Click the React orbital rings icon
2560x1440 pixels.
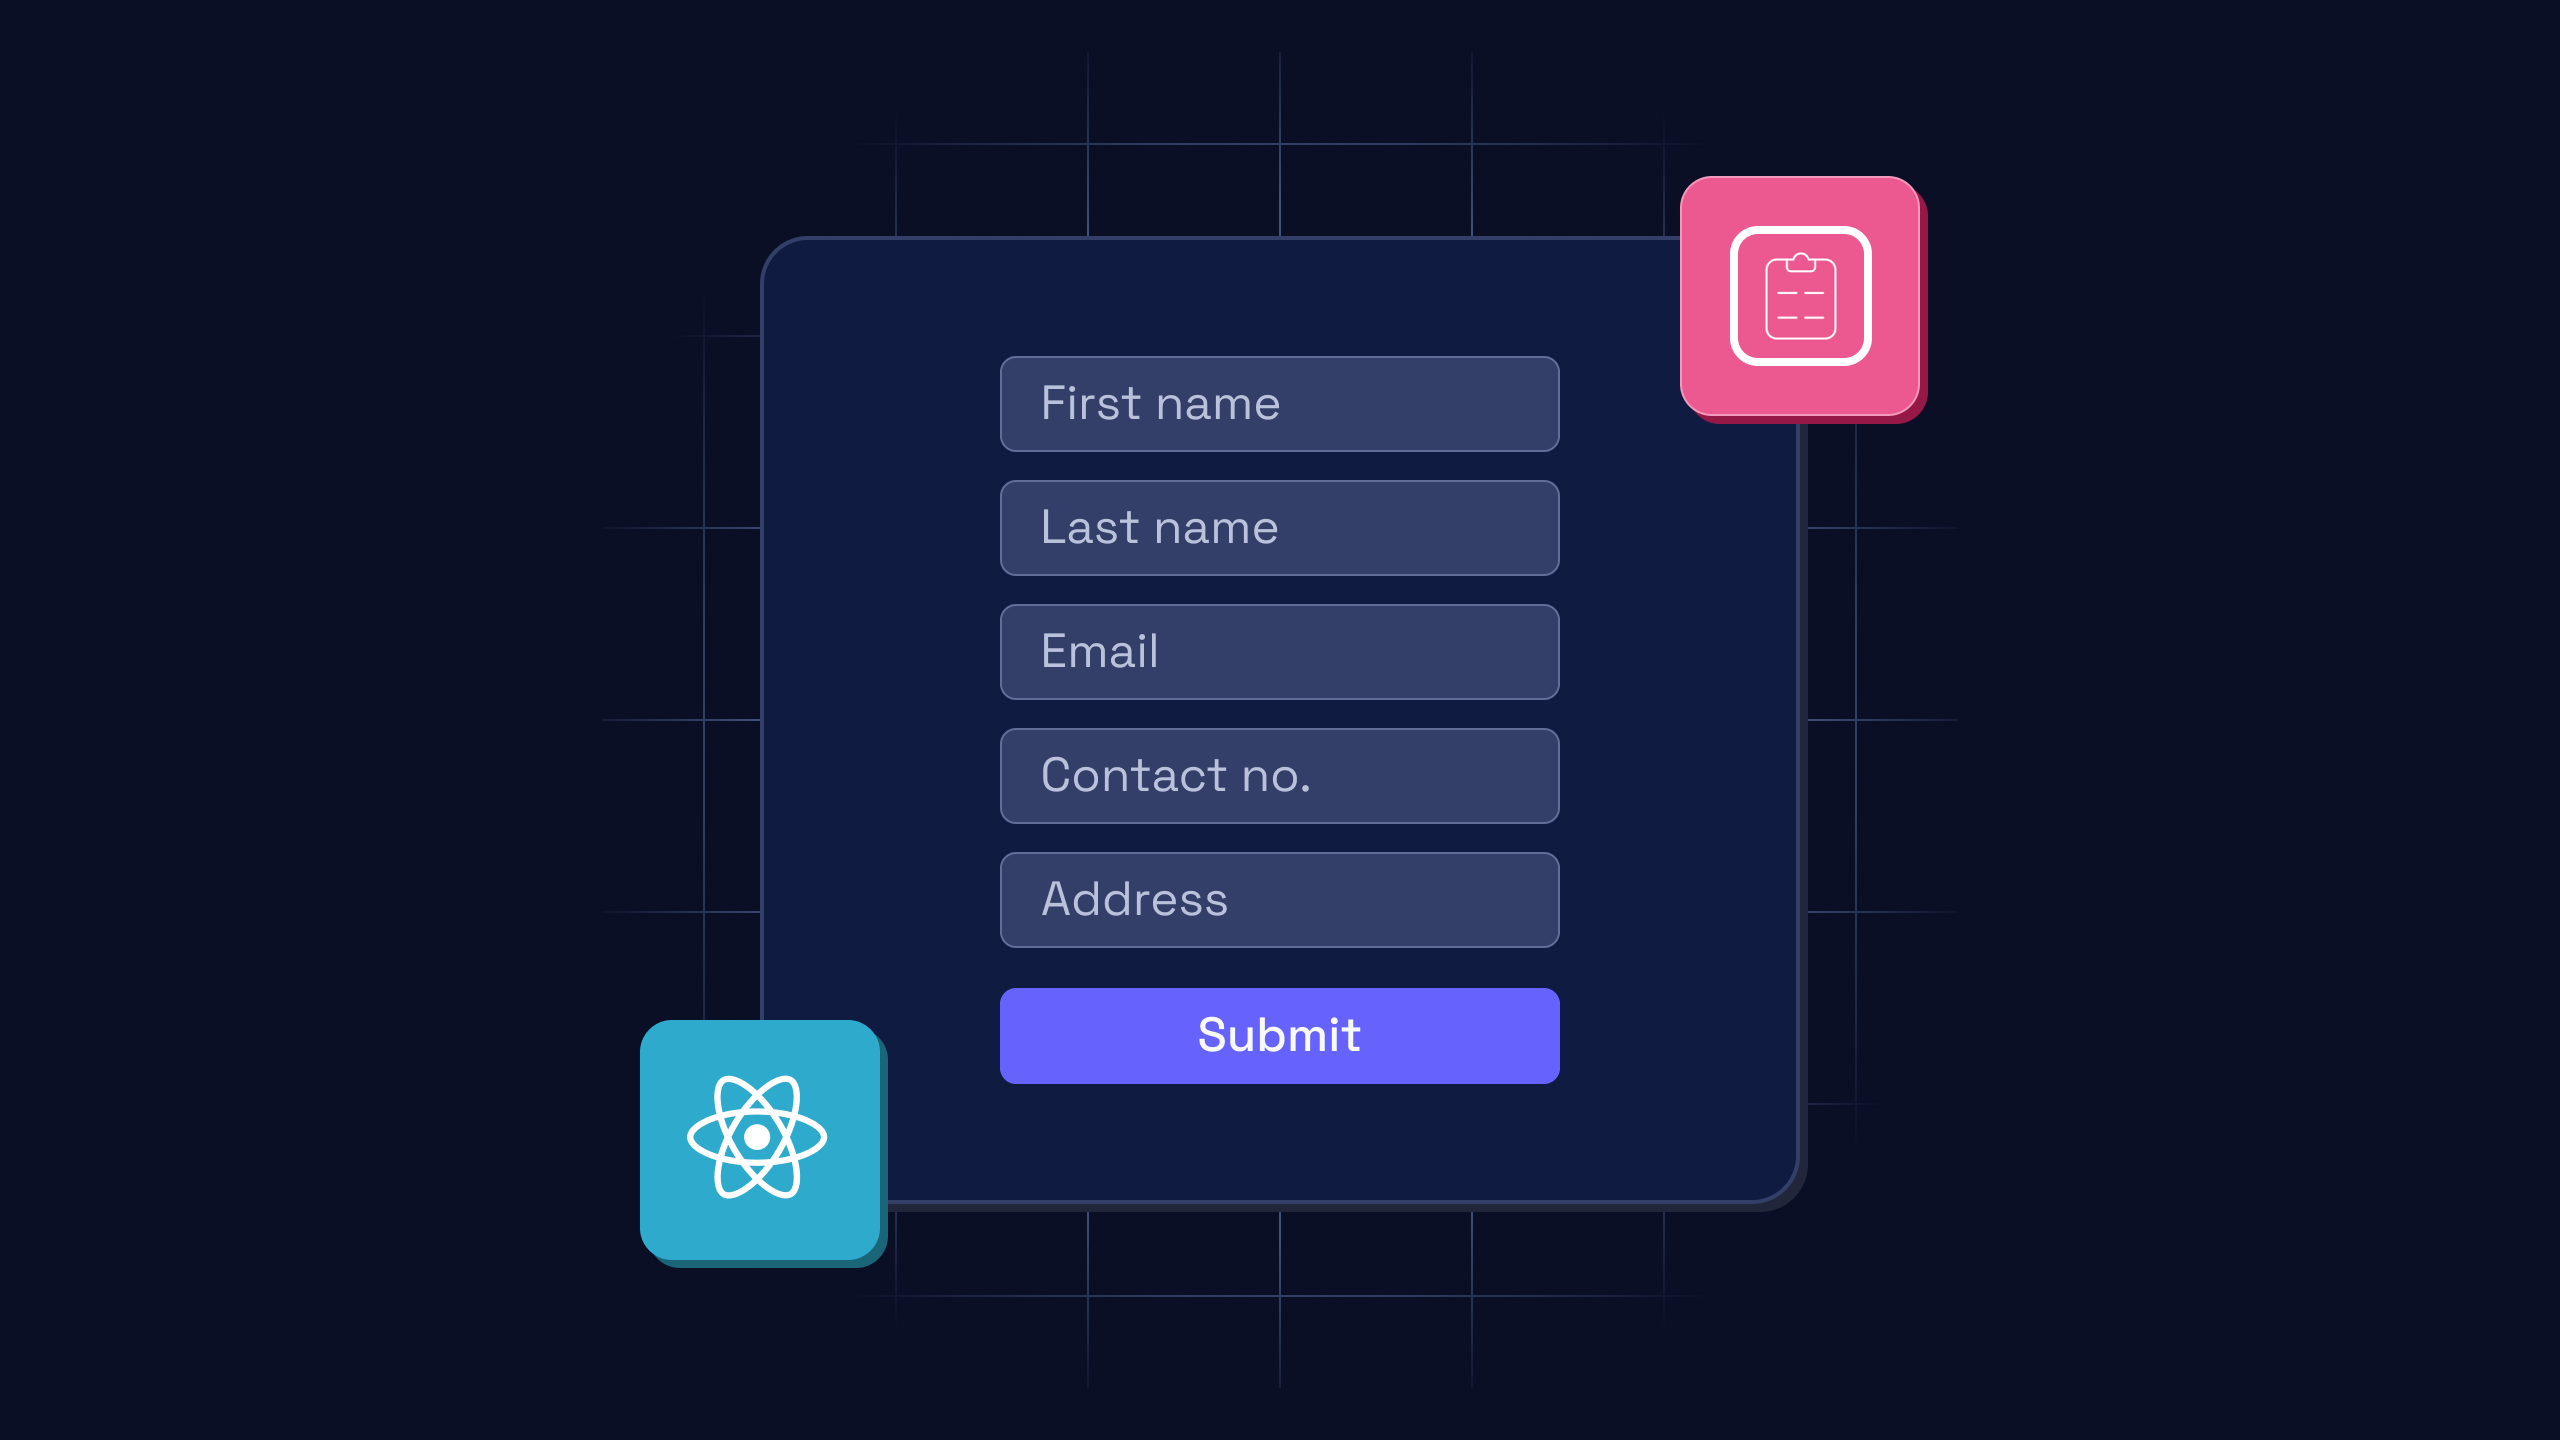pos(760,1138)
